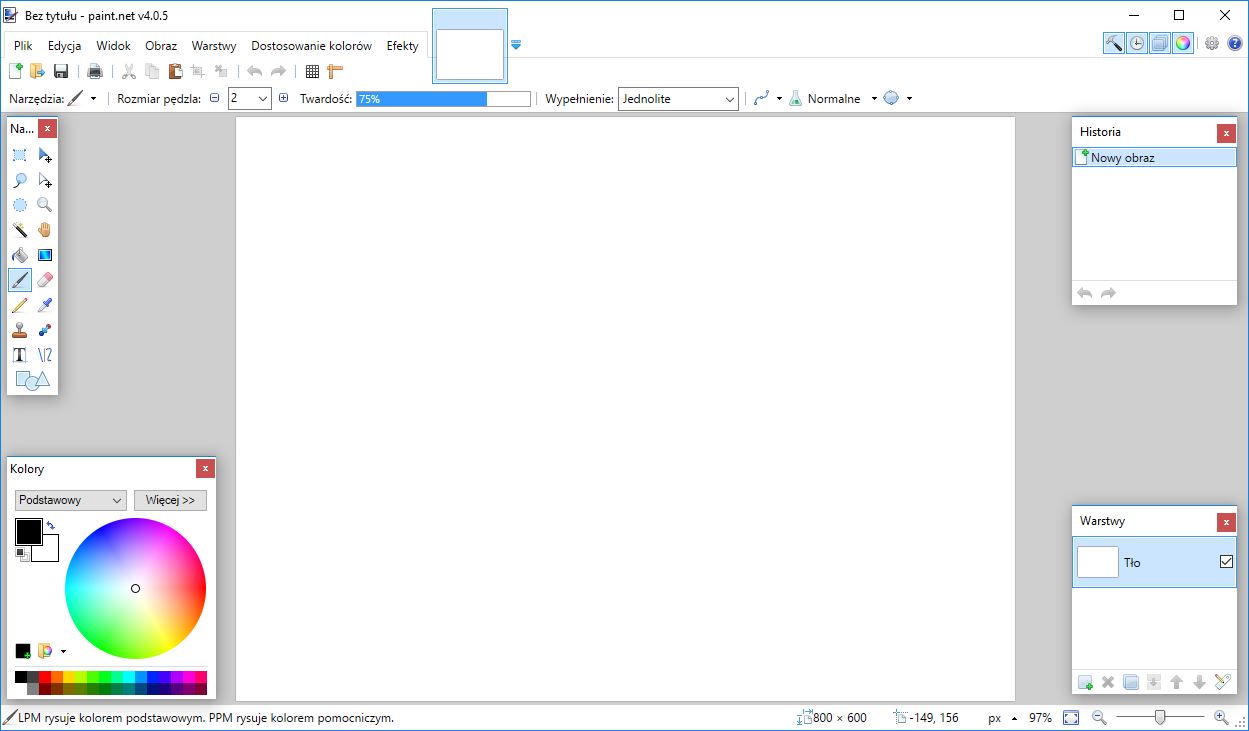The height and width of the screenshot is (731, 1249).
Task: Save the image with floppy disk icon
Action: click(61, 71)
